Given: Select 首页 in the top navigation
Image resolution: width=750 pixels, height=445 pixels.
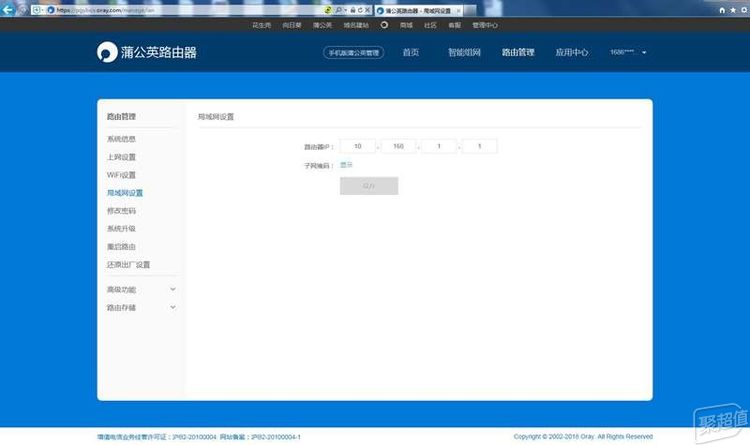Looking at the screenshot, I should click(410, 52).
